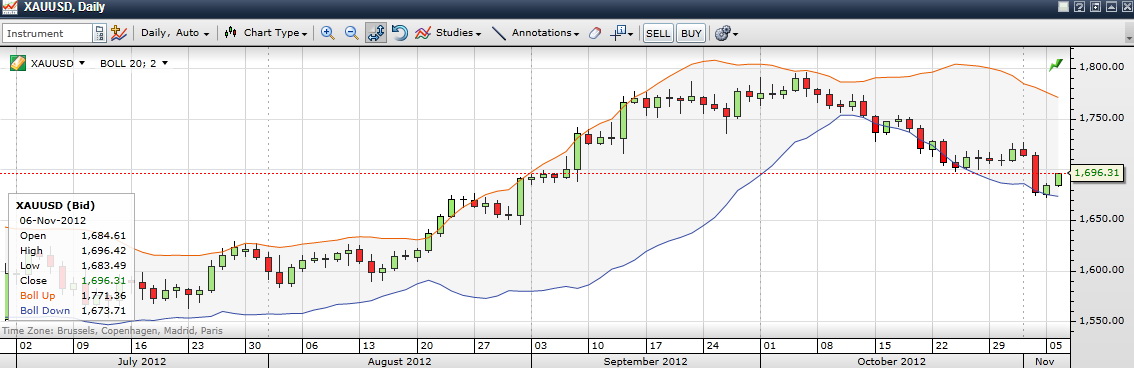Click the SELL button

658,33
